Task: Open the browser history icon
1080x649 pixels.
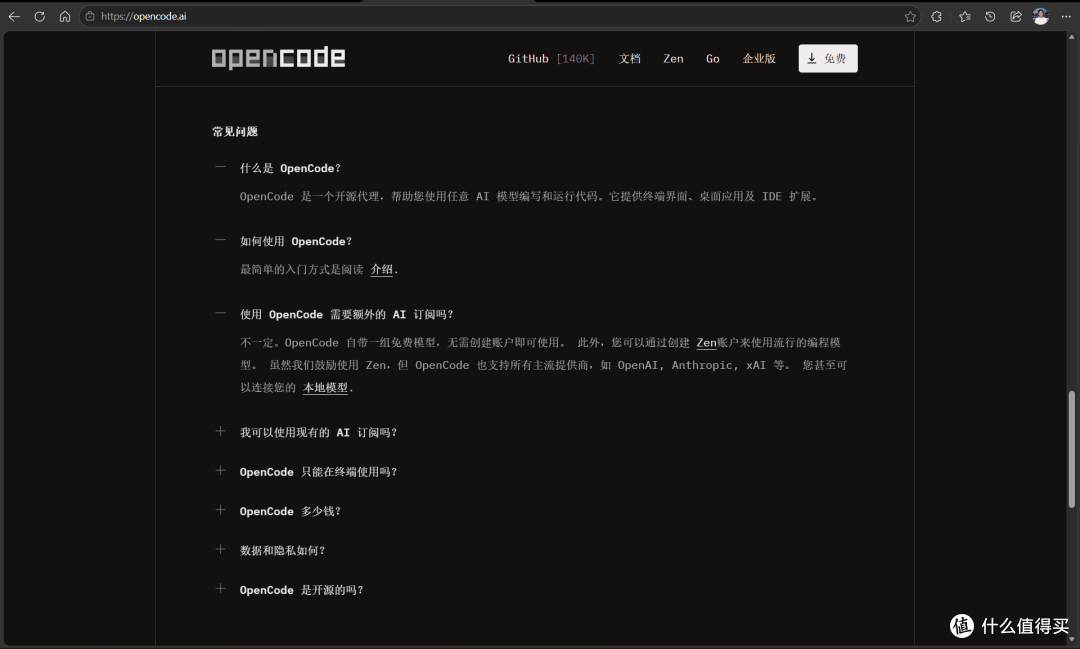Action: pos(990,17)
